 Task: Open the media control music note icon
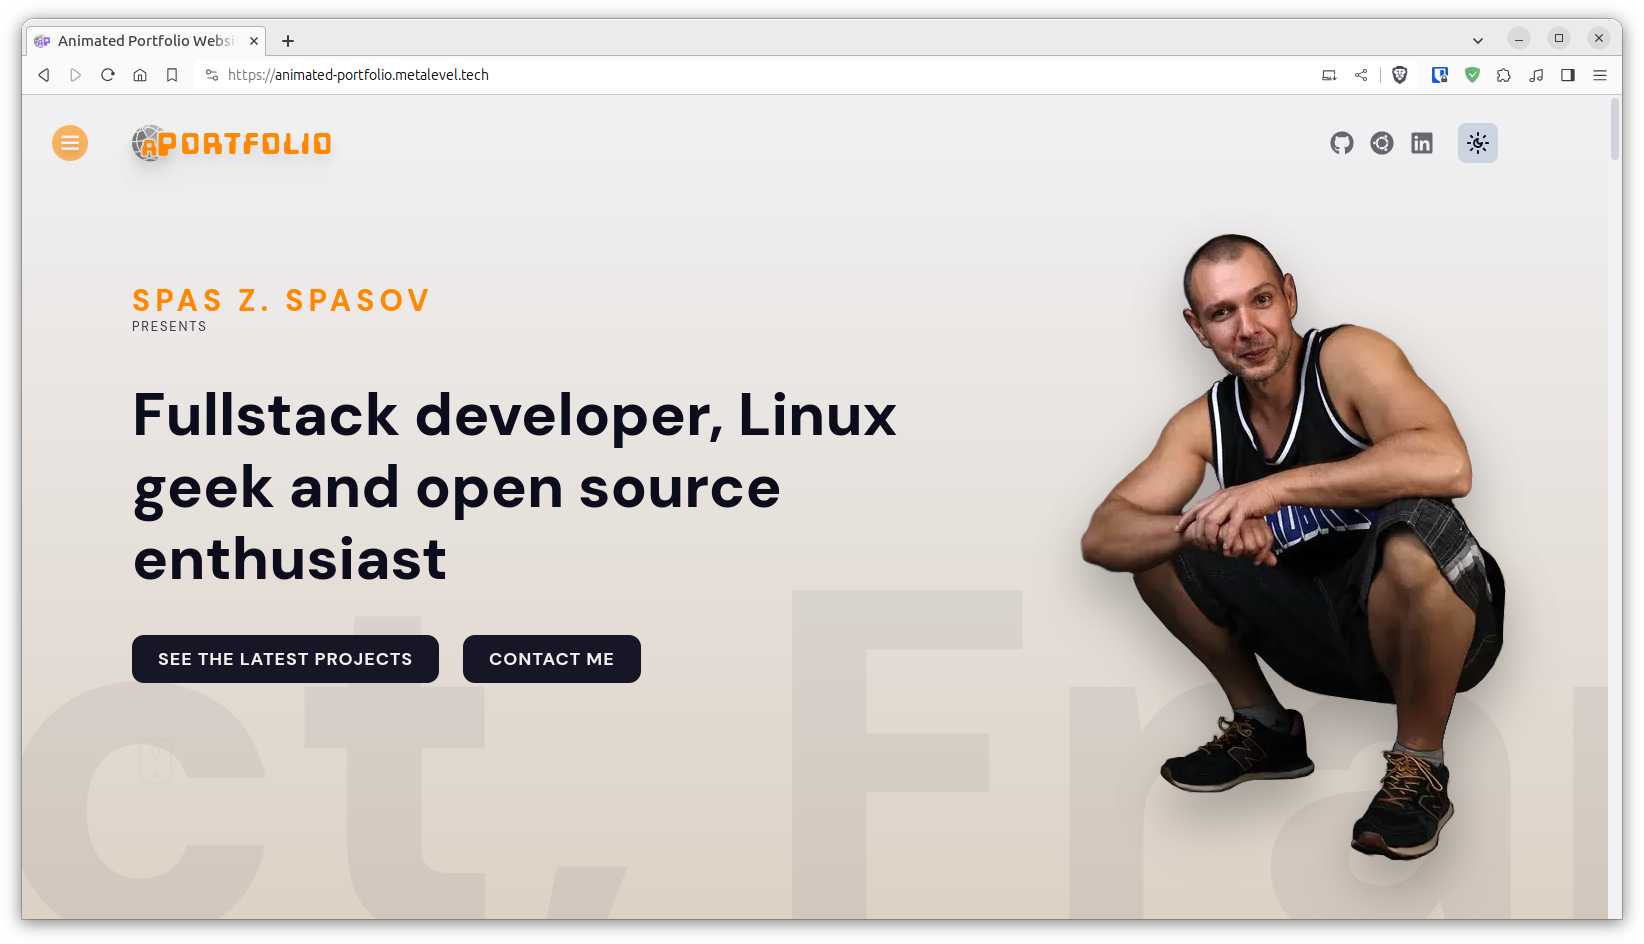pos(1536,75)
